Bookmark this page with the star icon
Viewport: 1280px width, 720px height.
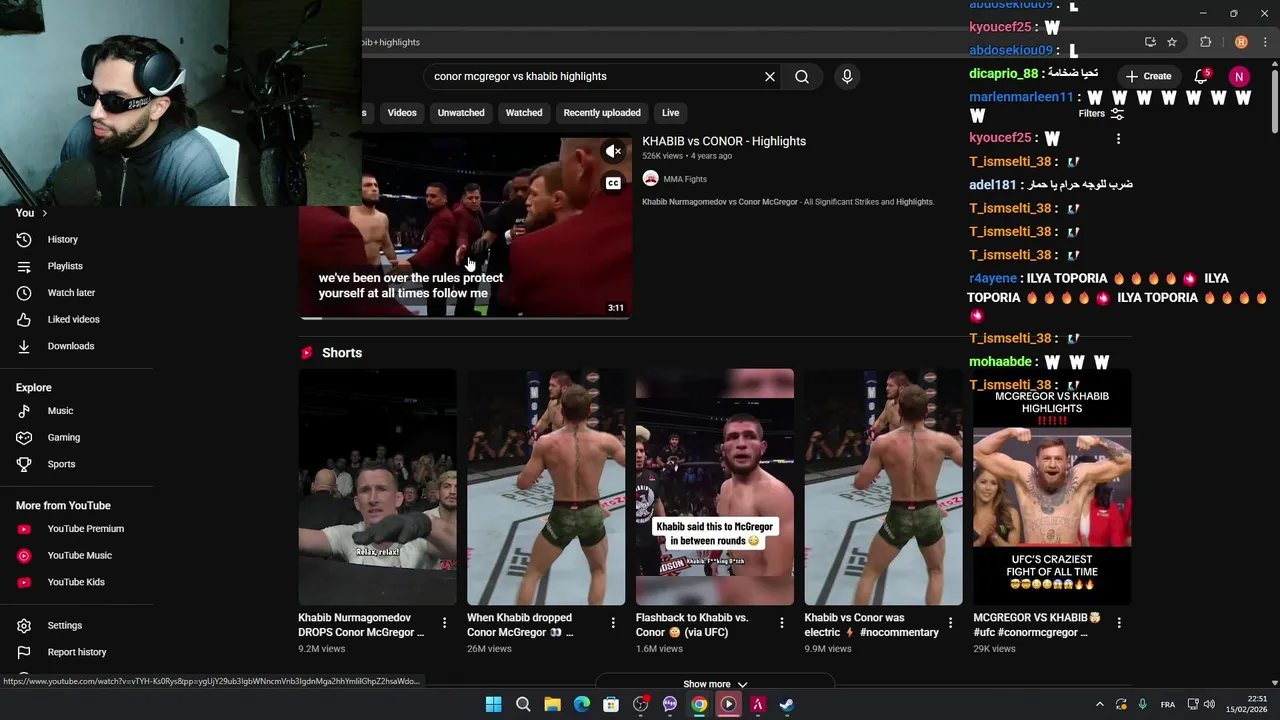pos(1172,42)
